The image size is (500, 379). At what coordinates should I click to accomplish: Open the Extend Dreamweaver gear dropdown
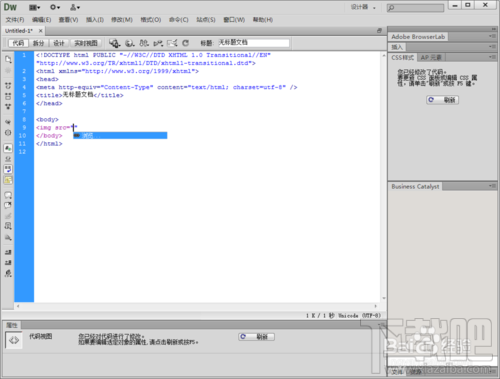click(55, 7)
